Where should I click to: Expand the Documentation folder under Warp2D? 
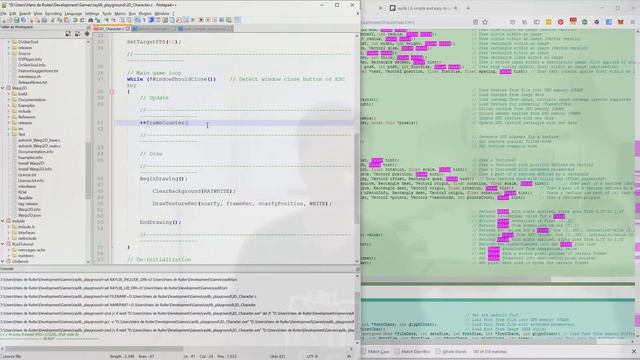click(x=9, y=100)
